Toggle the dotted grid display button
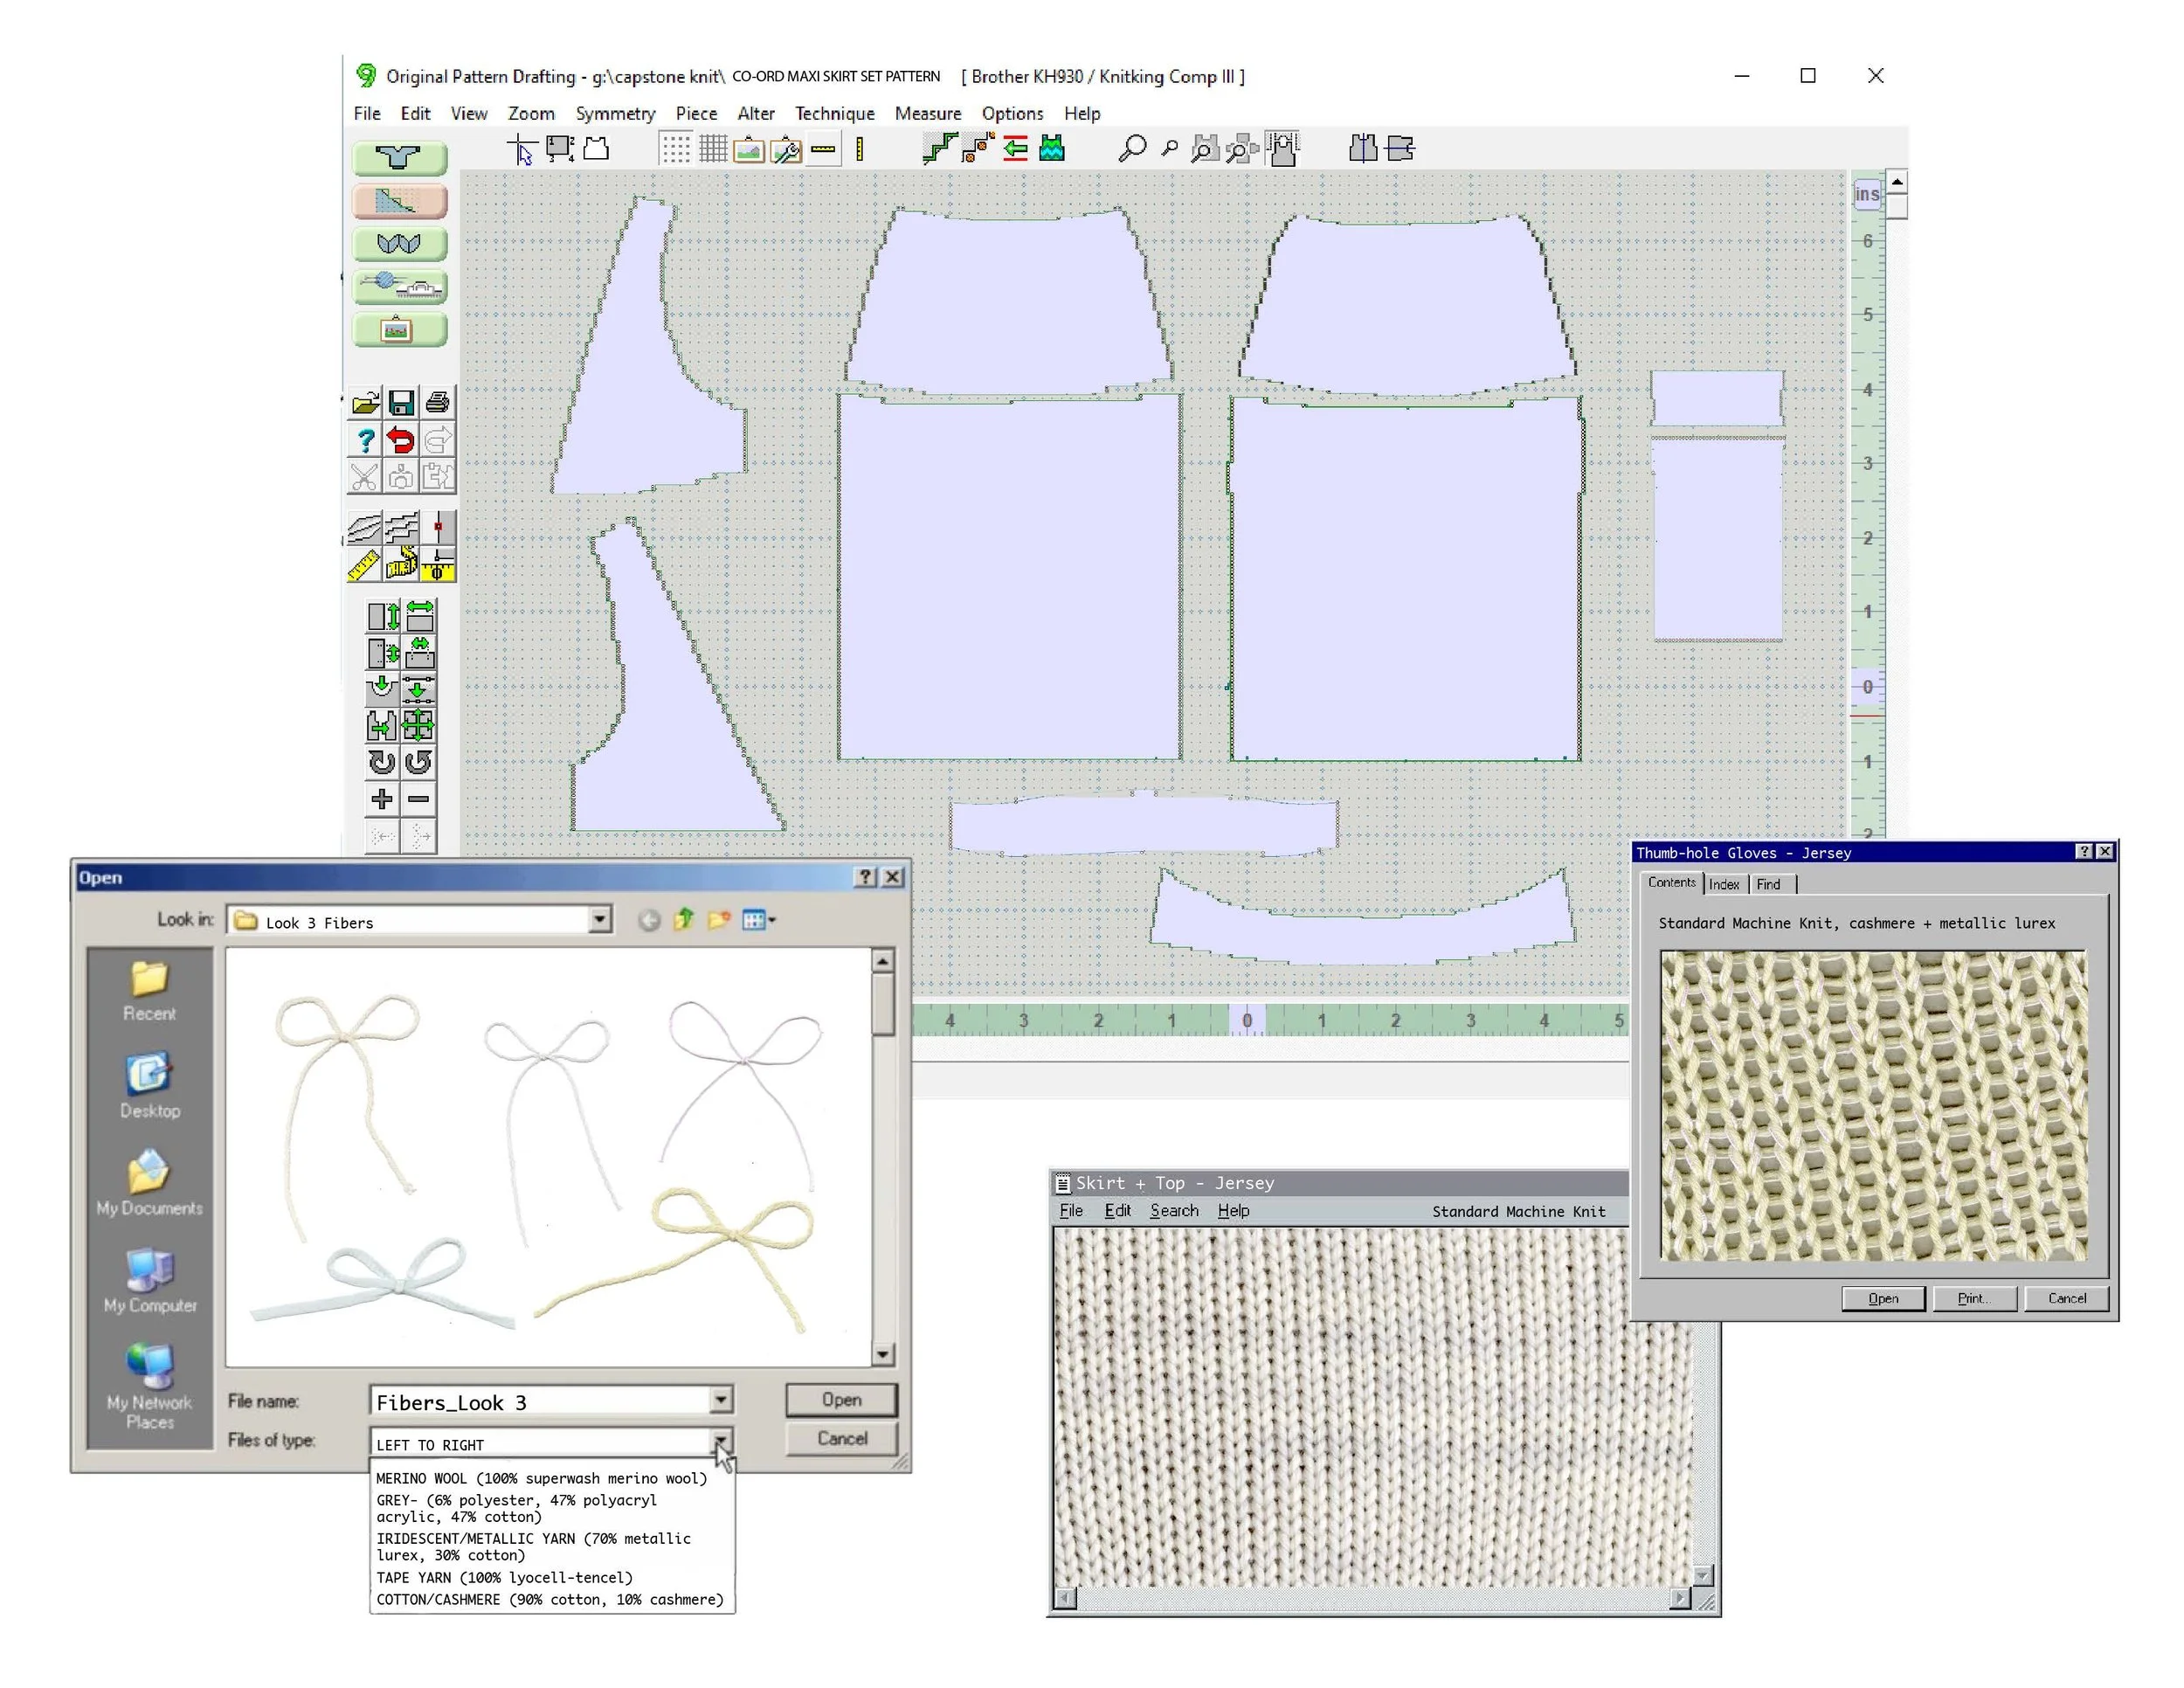Screen dimensions: 2184x1688 click(675, 150)
